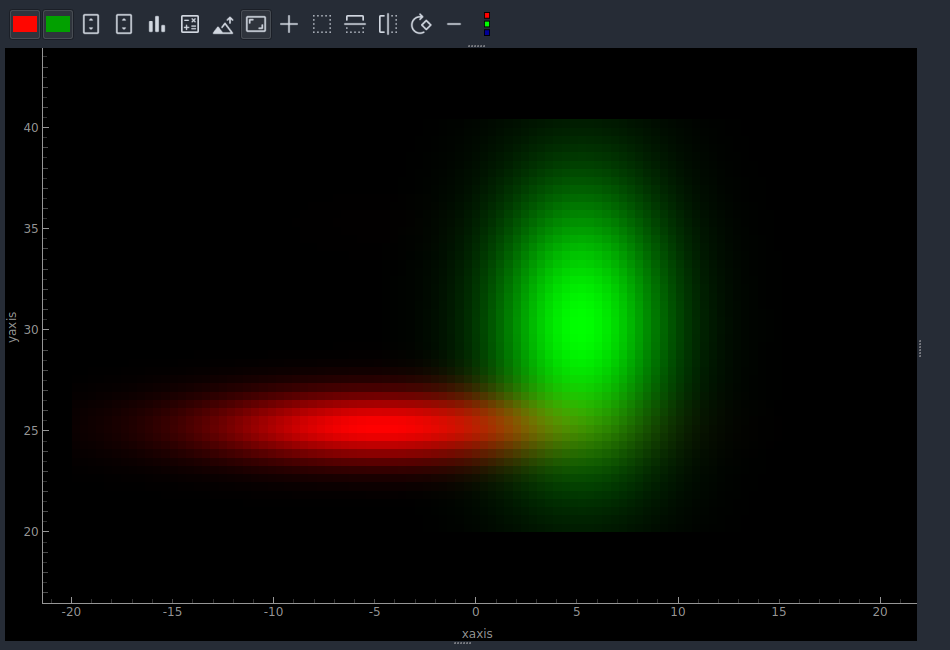Select the dotted rectangle selection tool
Screen dimensions: 950x650
tap(322, 24)
